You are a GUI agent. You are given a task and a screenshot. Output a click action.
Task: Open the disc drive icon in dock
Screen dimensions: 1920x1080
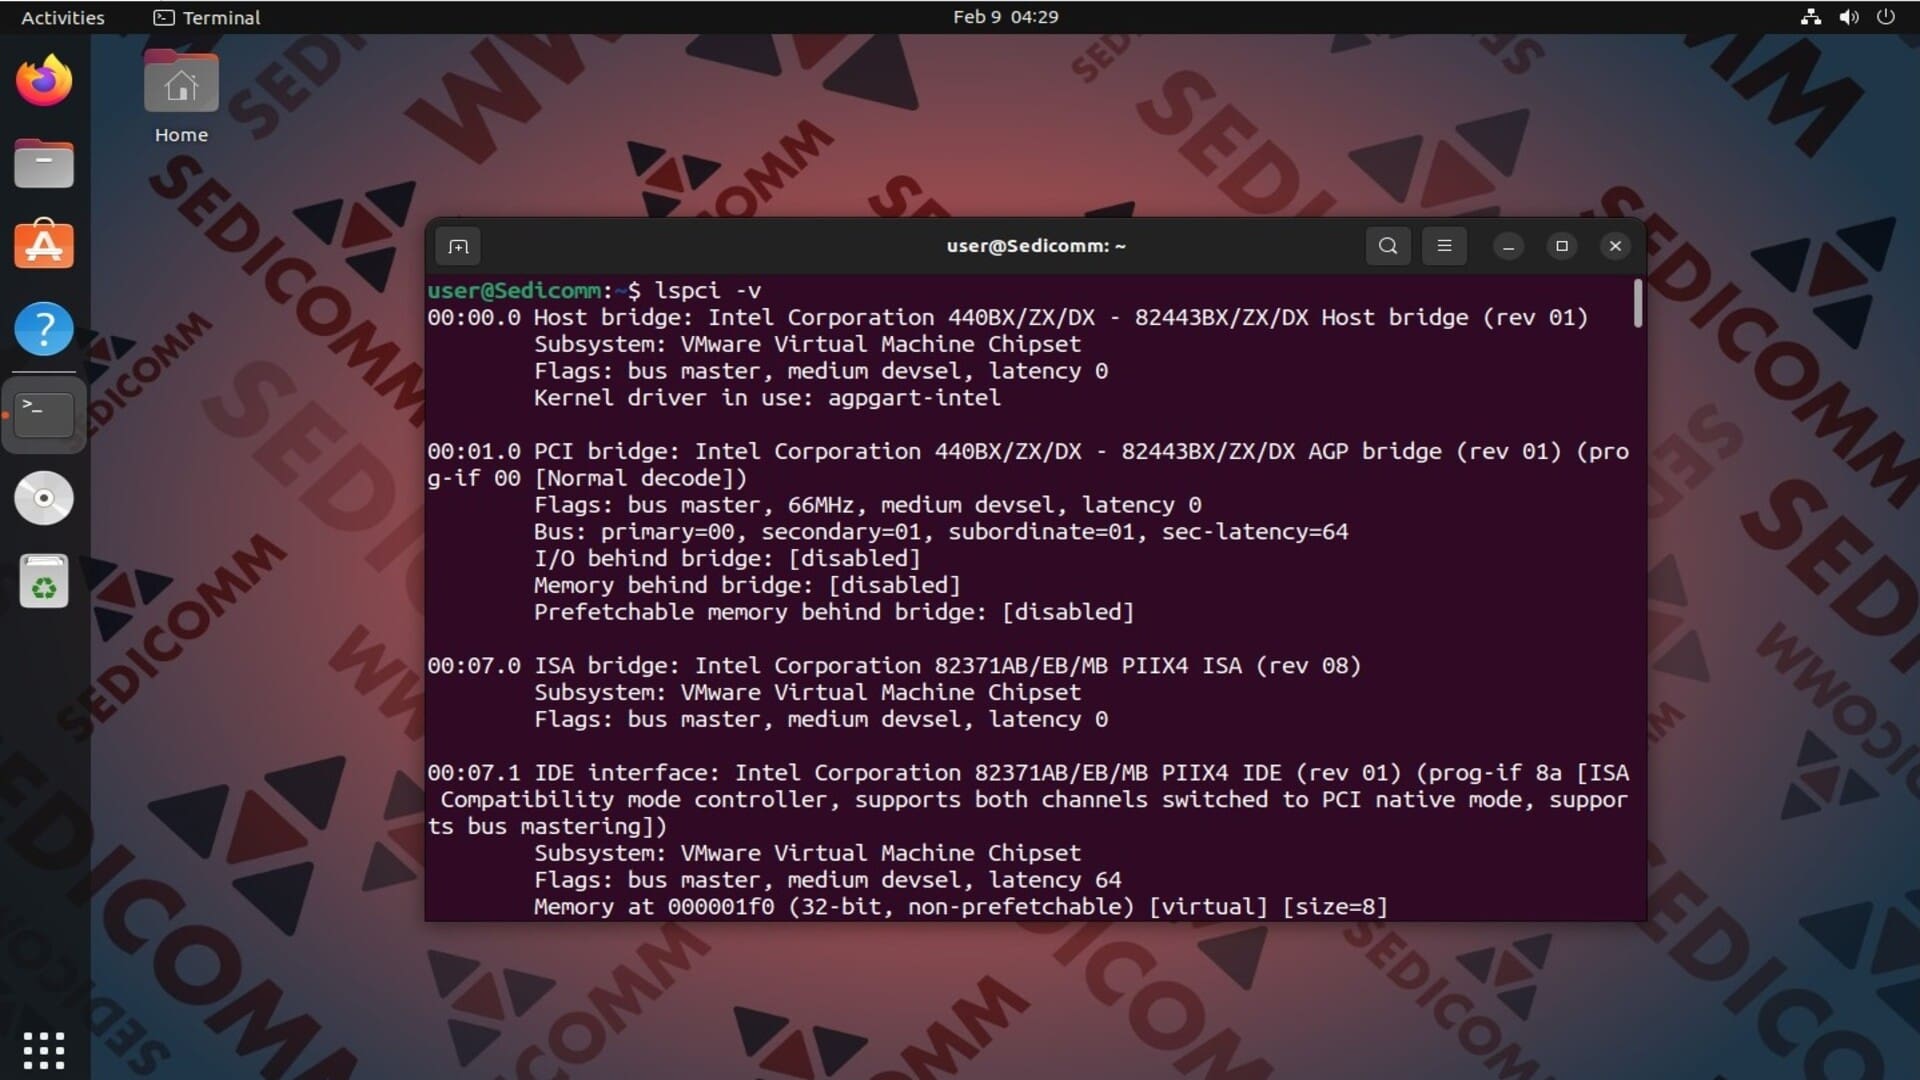click(44, 498)
